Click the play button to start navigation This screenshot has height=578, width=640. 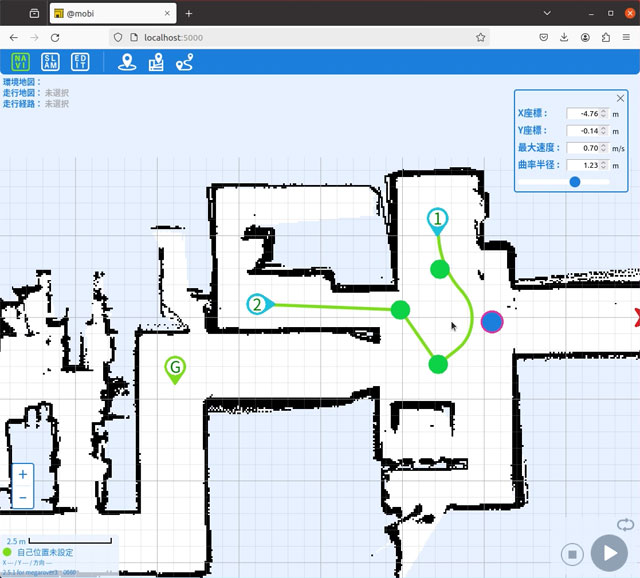pos(609,554)
